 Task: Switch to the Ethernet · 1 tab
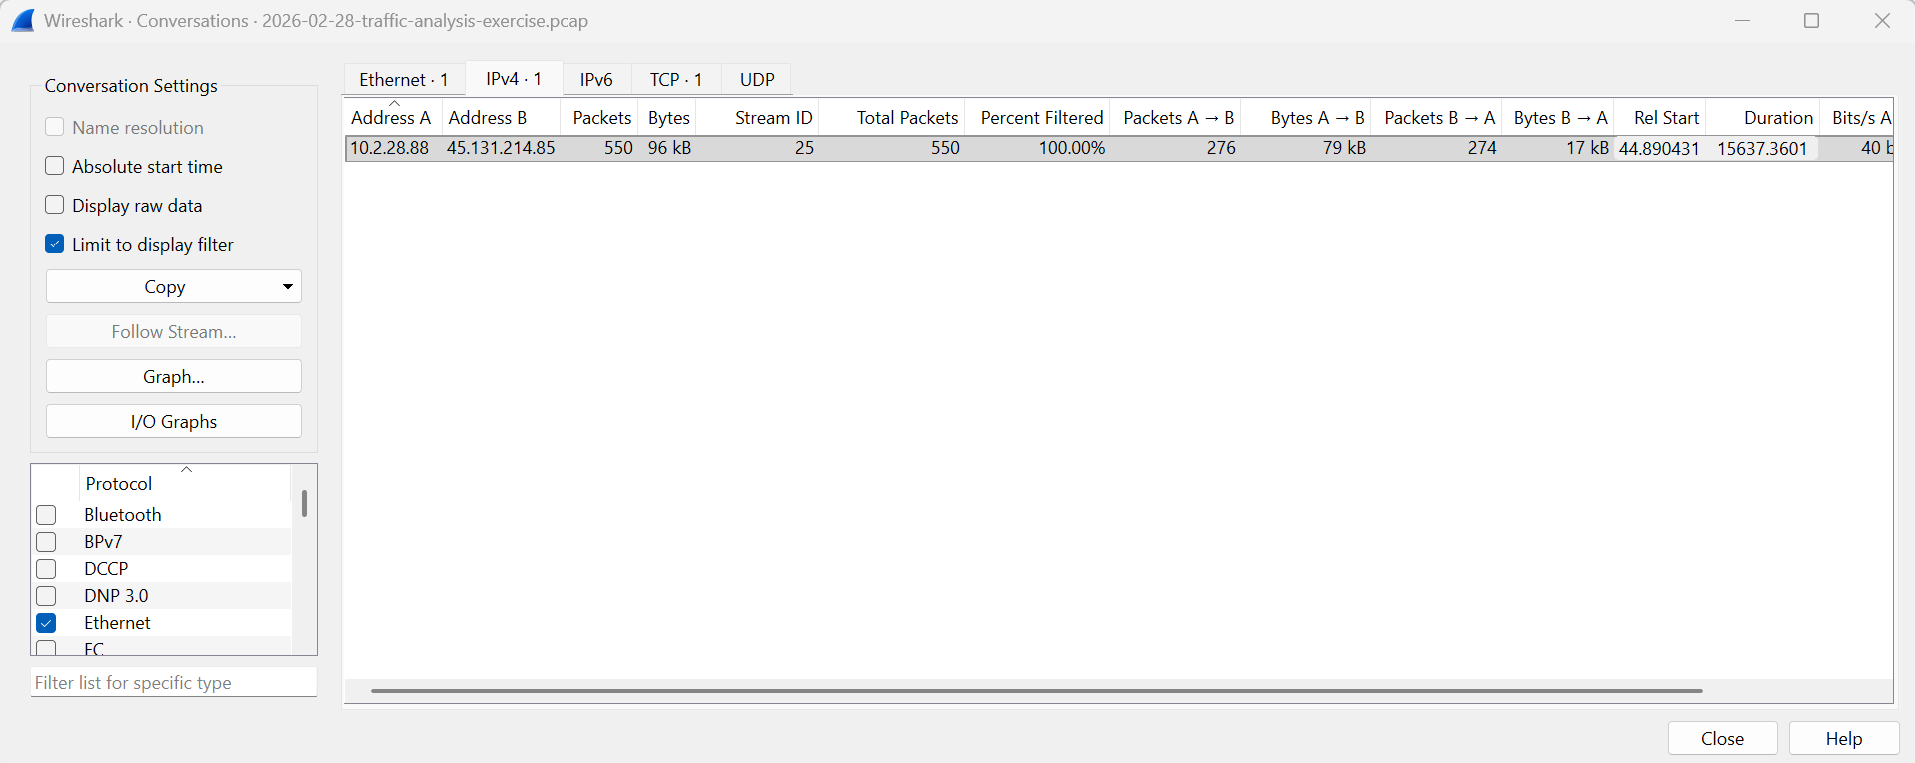coord(404,79)
